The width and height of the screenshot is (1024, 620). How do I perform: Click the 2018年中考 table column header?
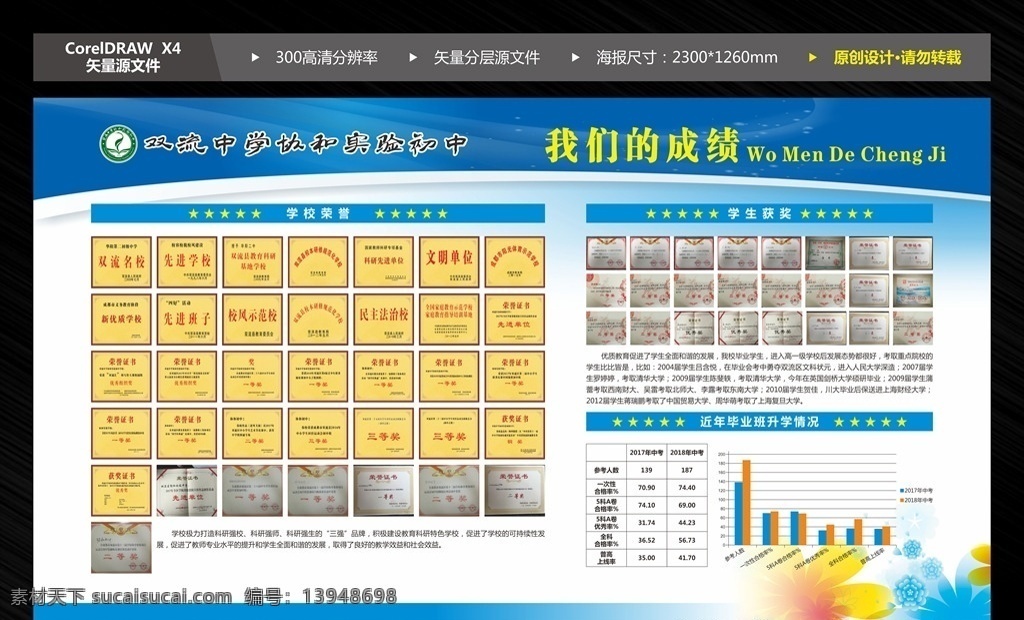687,452
